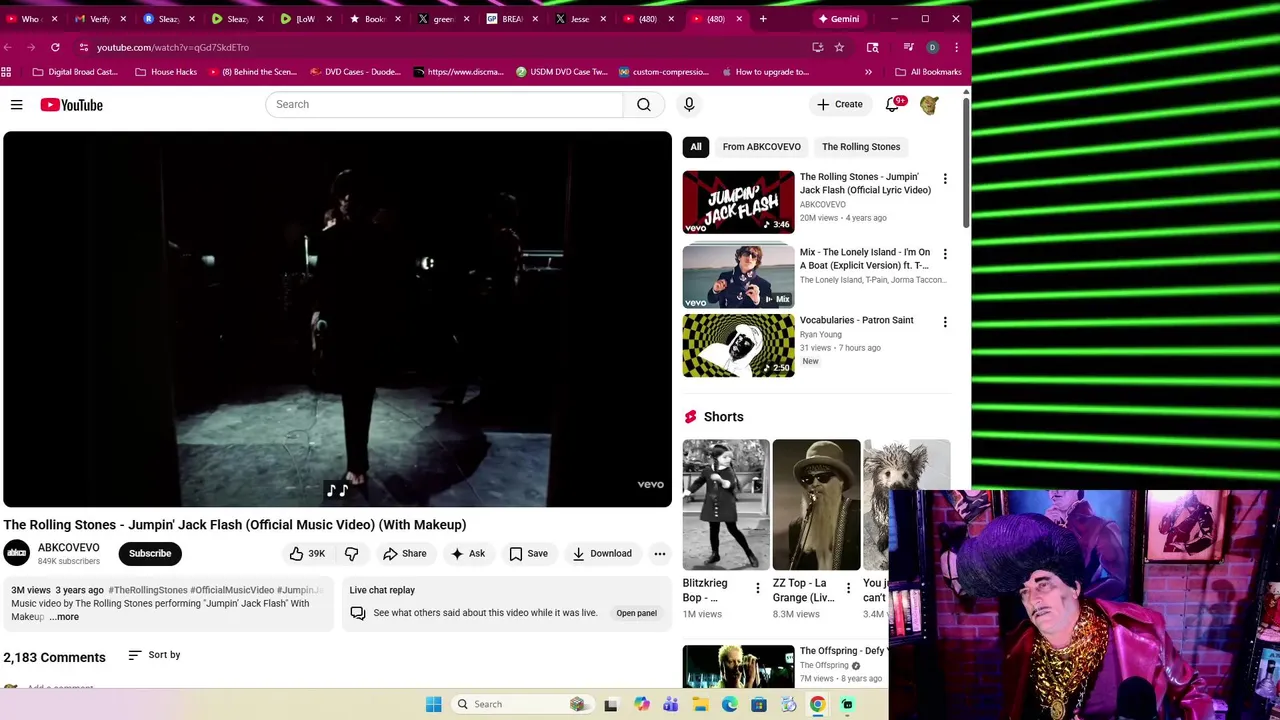Screen dimensions: 1280x720
Task: Click ABKCOVEVO channel avatar
Action: coord(16,553)
